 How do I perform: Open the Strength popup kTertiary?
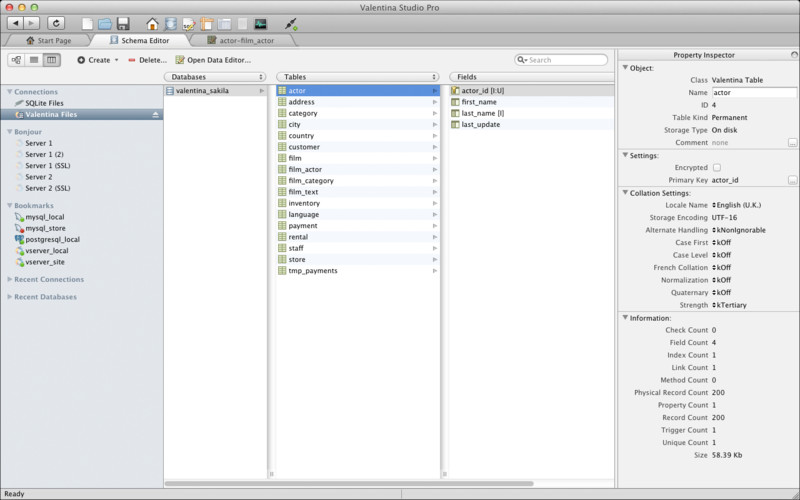(x=729, y=305)
